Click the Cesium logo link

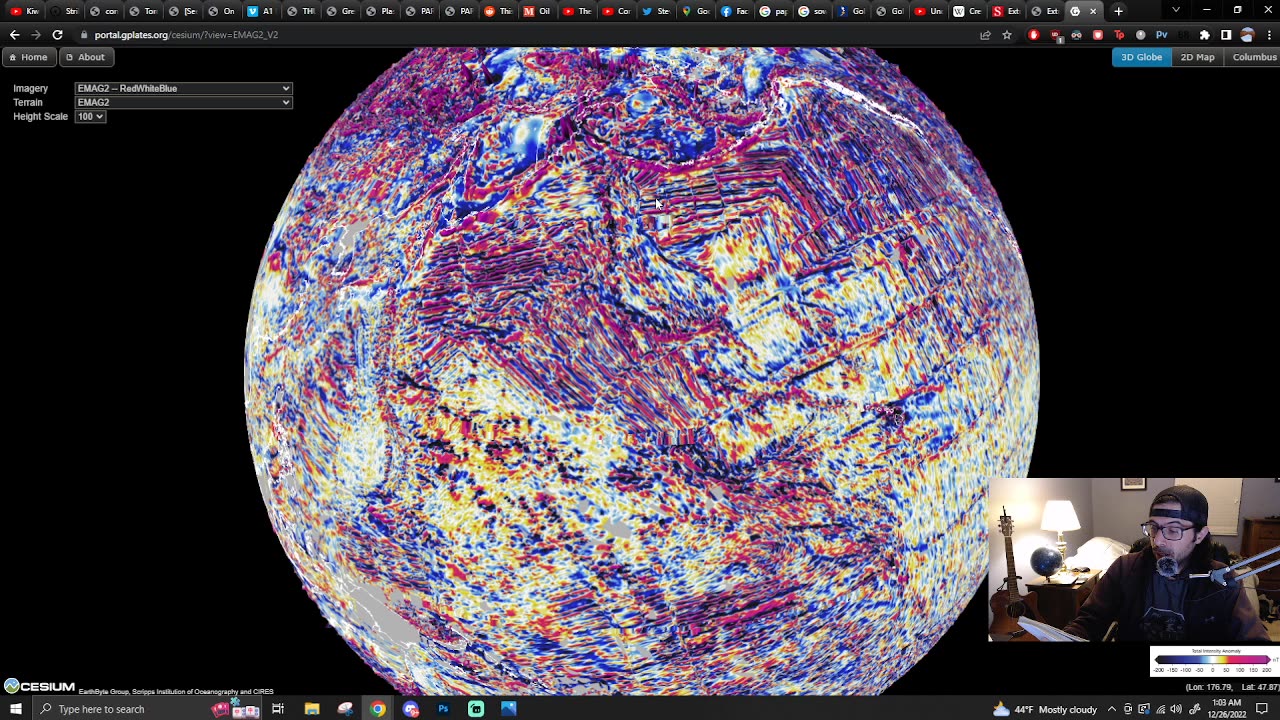pyautogui.click(x=39, y=686)
